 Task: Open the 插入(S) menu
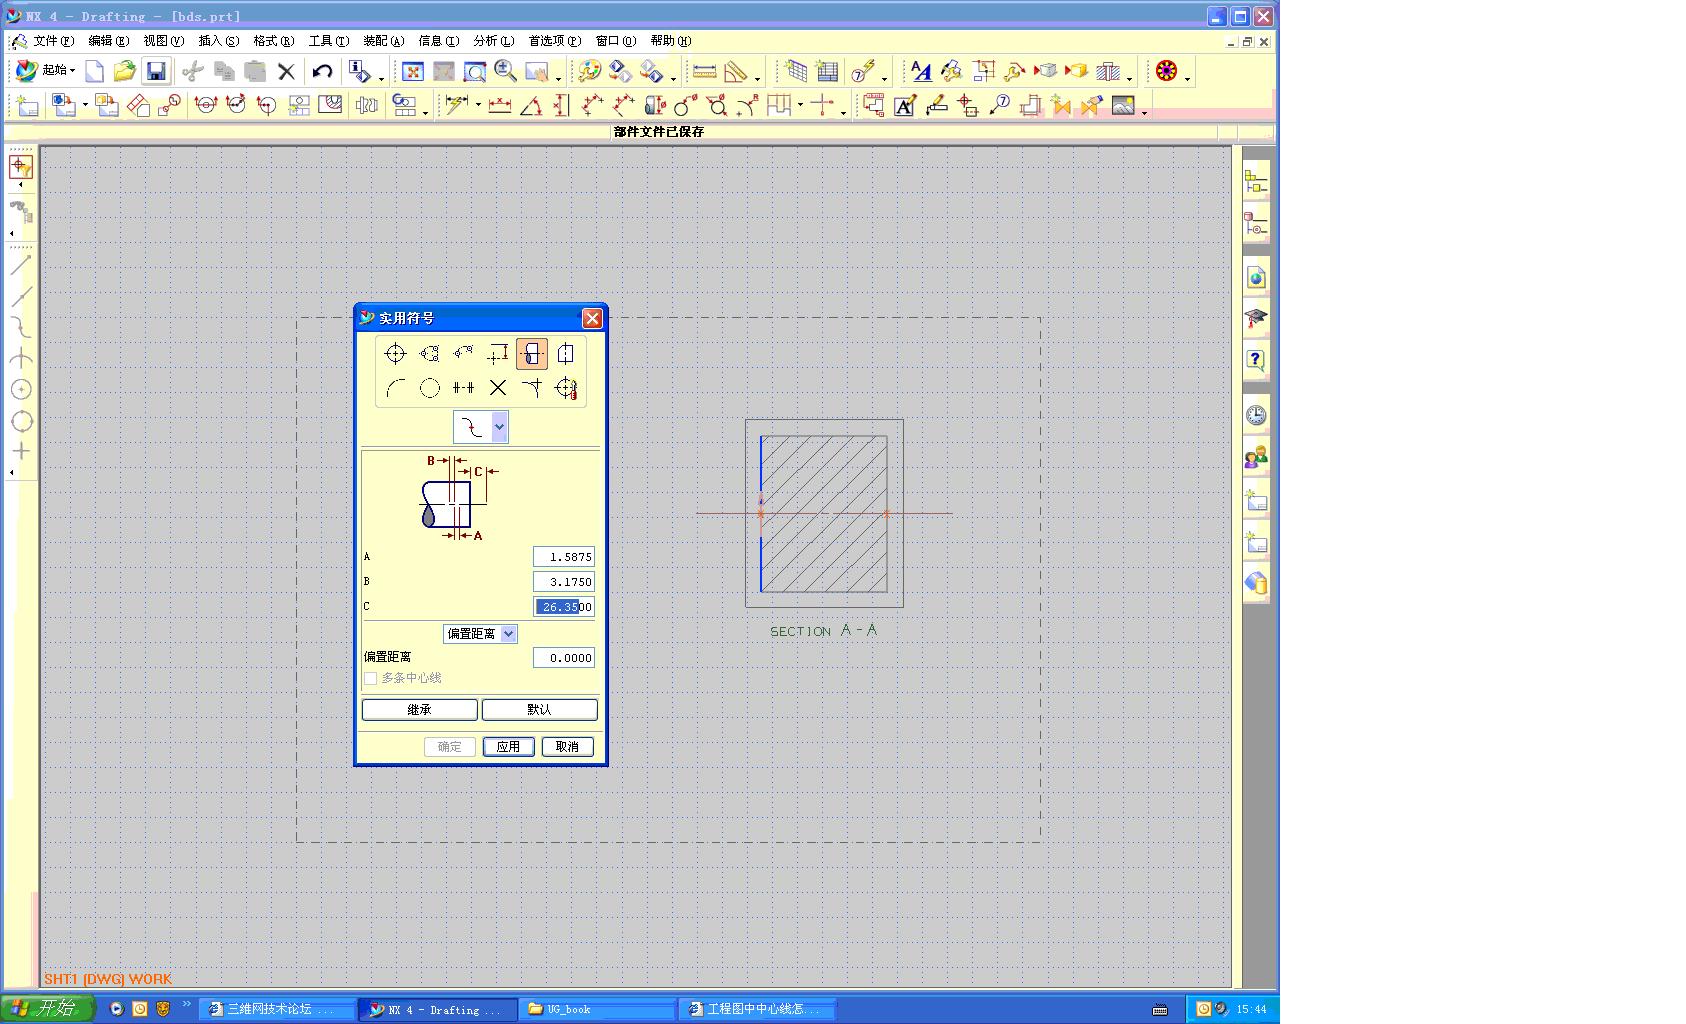pos(218,41)
